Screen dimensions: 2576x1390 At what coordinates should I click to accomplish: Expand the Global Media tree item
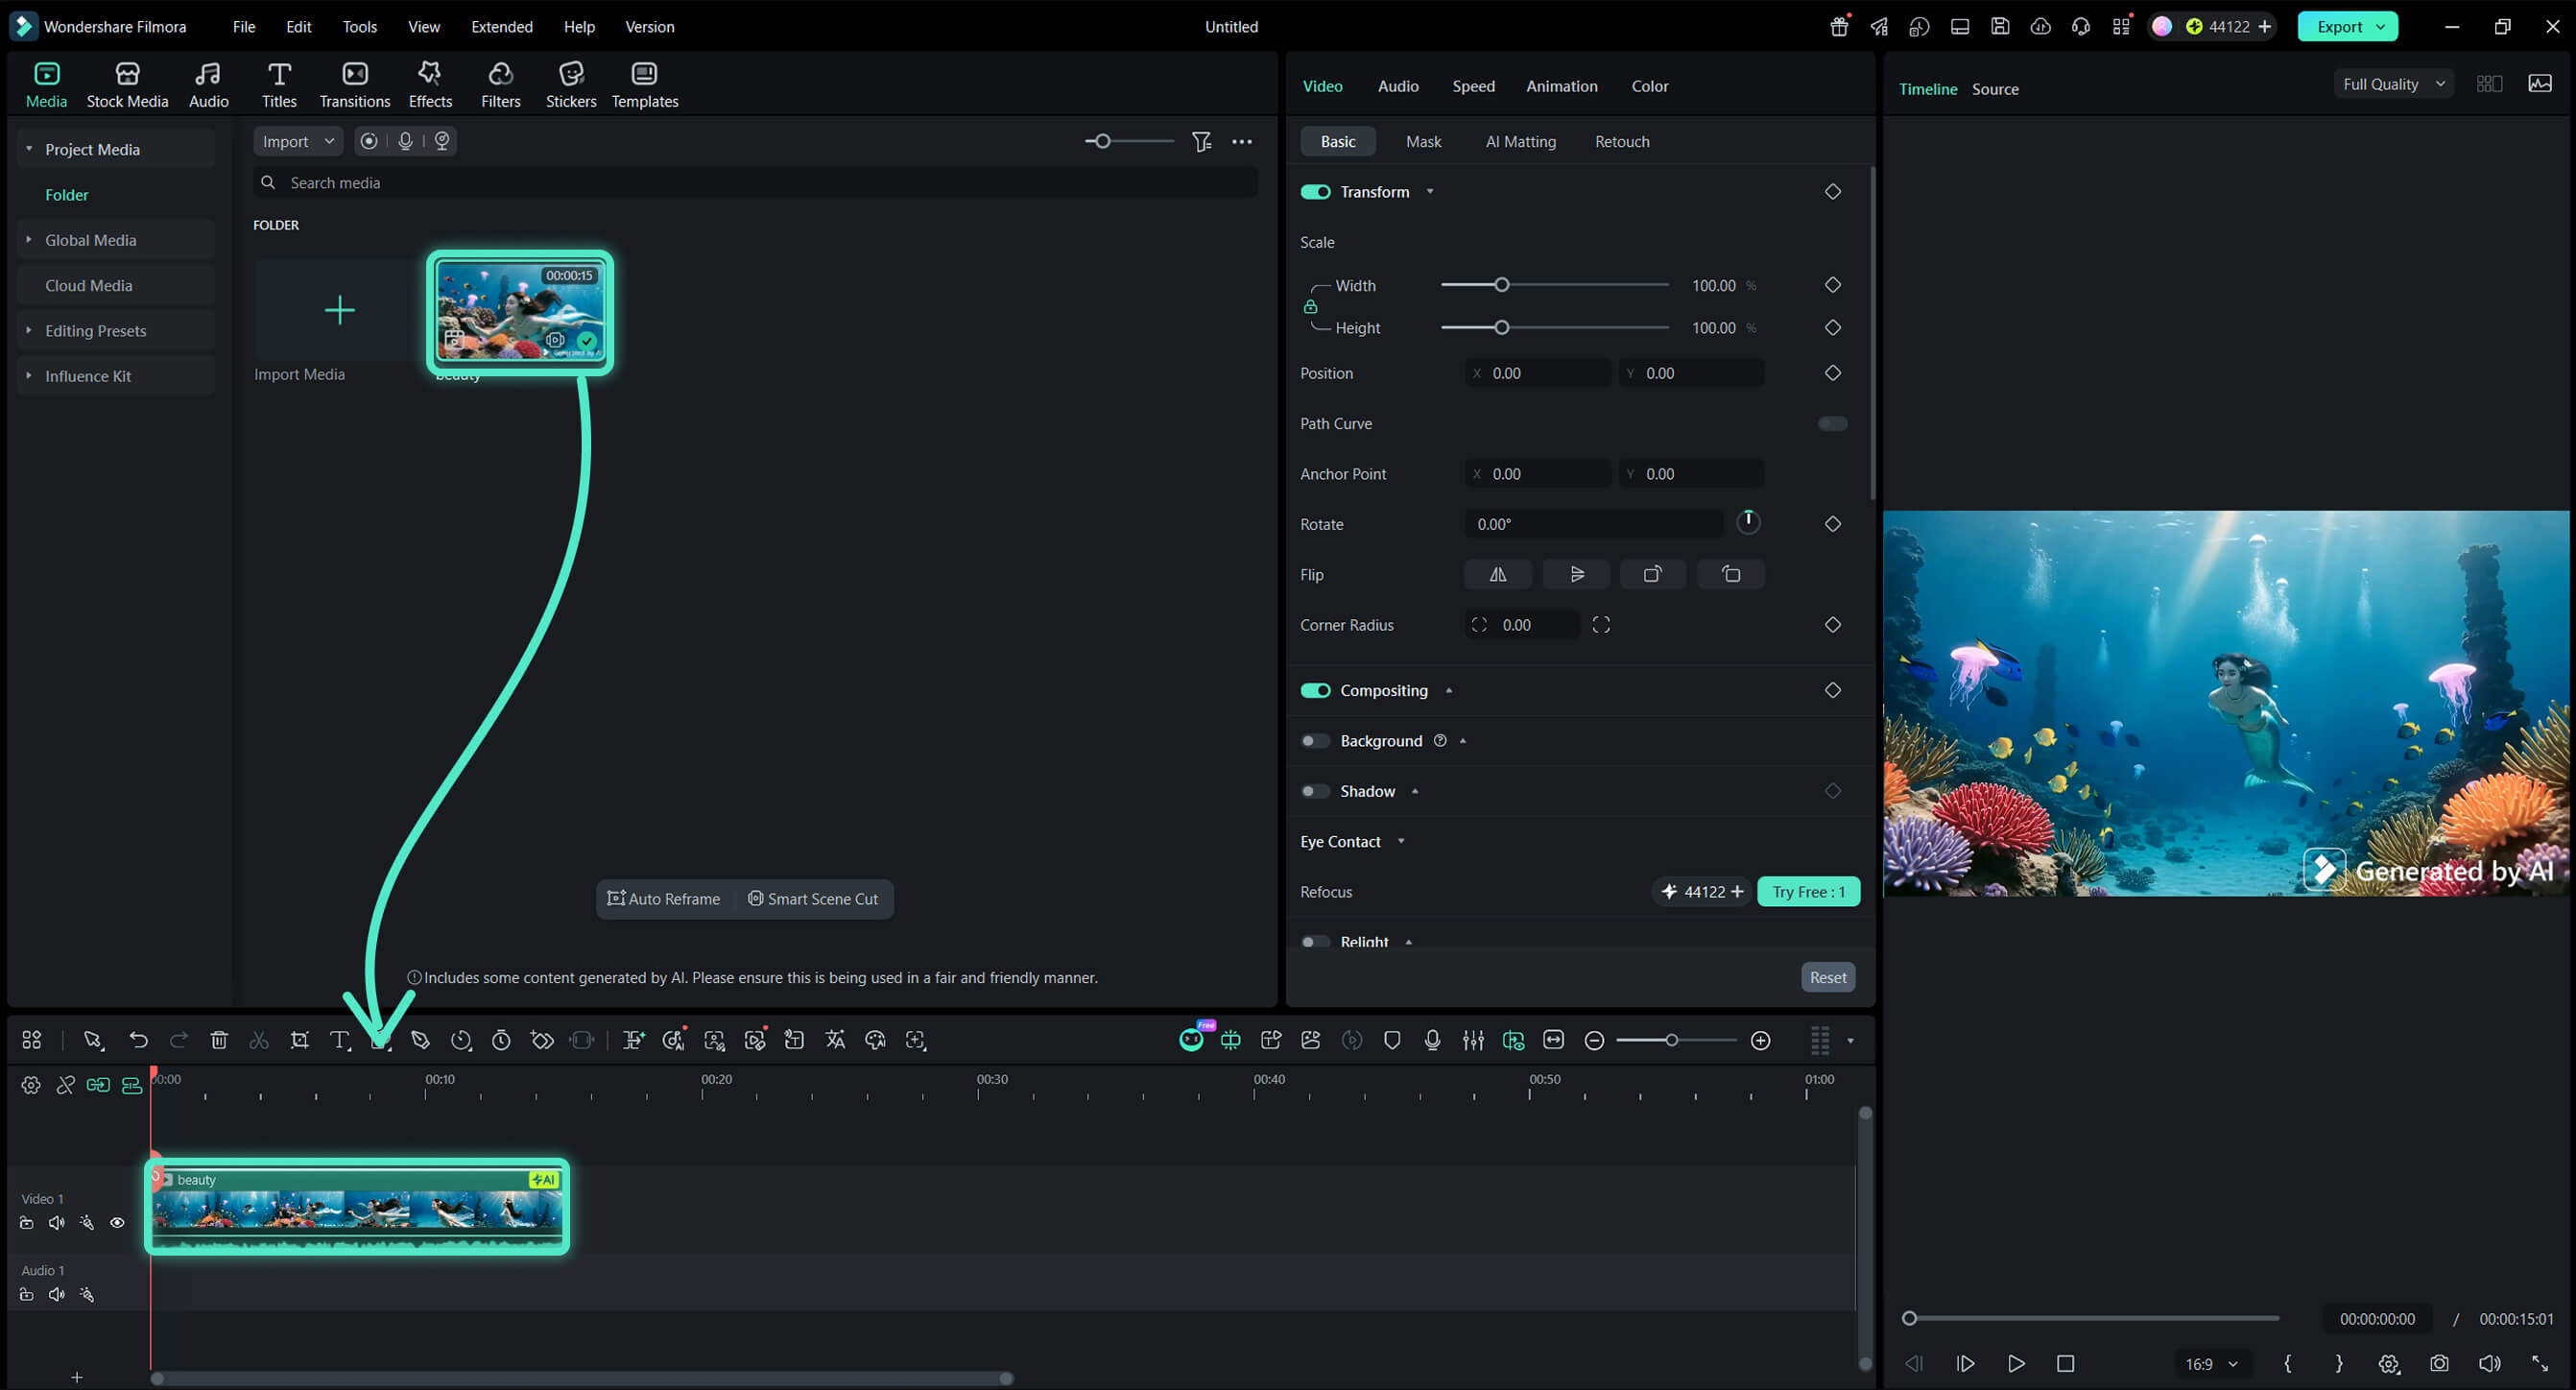(29, 240)
